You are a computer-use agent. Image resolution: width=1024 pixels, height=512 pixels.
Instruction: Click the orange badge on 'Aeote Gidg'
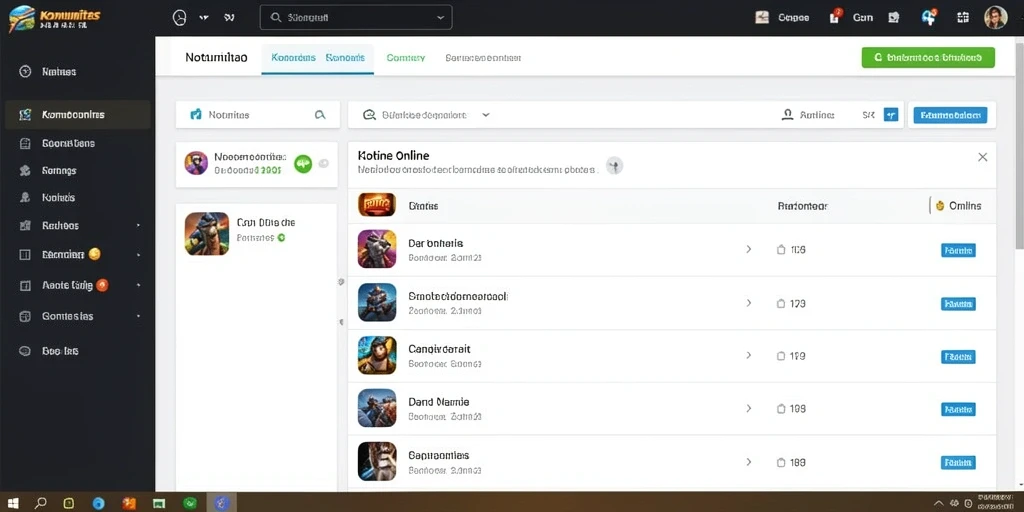(102, 285)
